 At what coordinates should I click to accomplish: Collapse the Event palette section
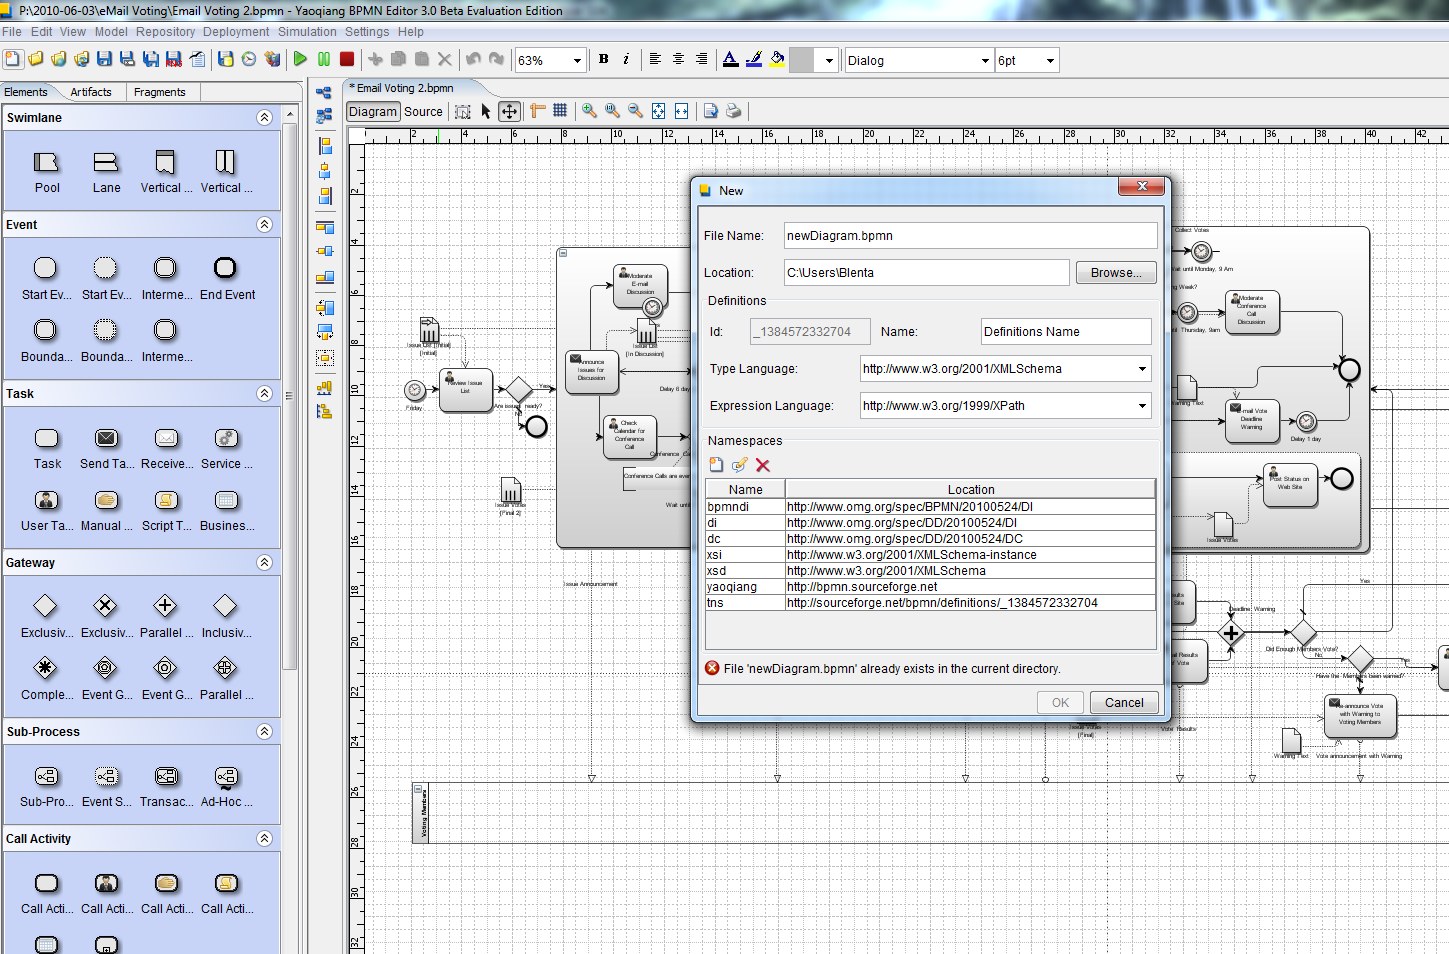tap(264, 225)
